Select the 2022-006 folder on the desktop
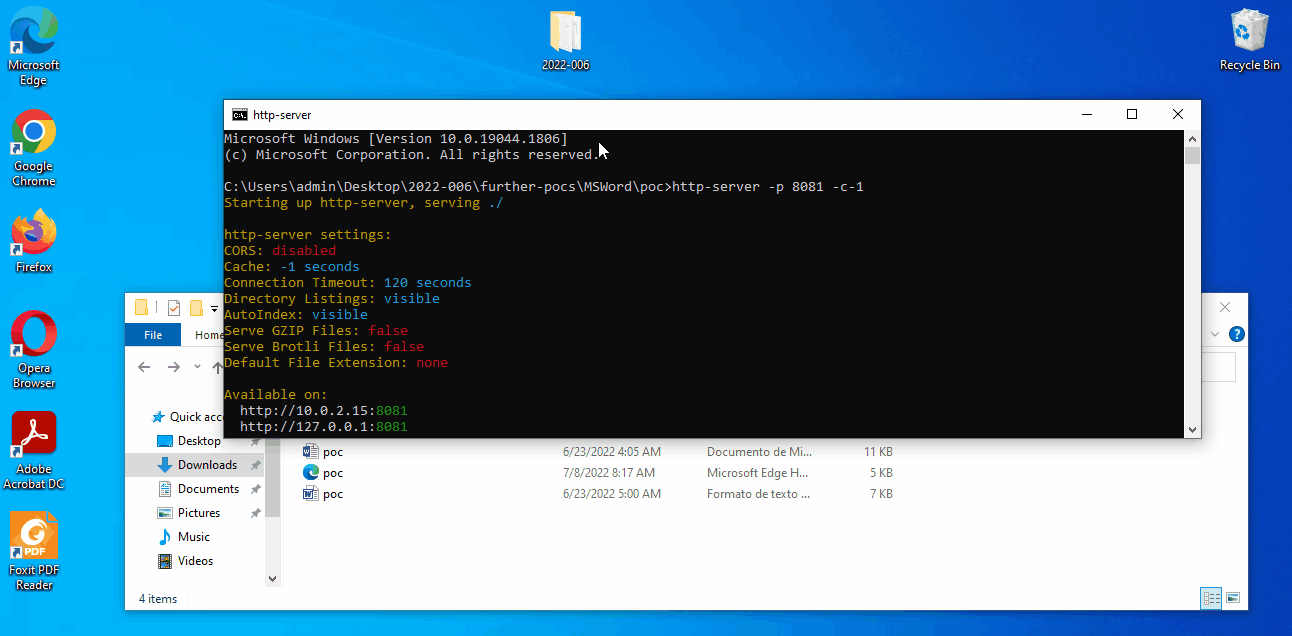The width and height of the screenshot is (1292, 636). tap(565, 41)
